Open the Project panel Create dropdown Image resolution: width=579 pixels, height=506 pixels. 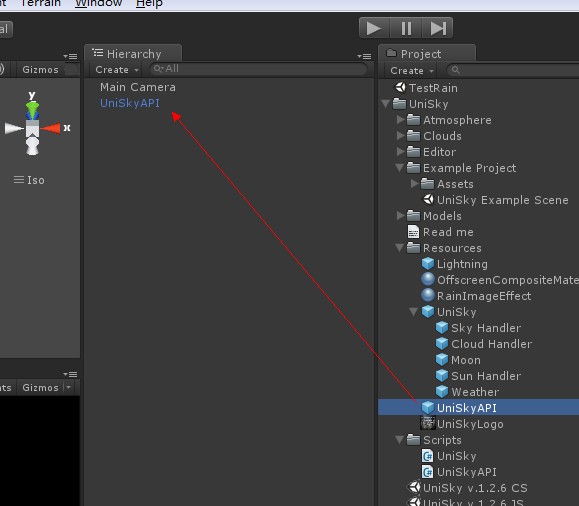412,70
